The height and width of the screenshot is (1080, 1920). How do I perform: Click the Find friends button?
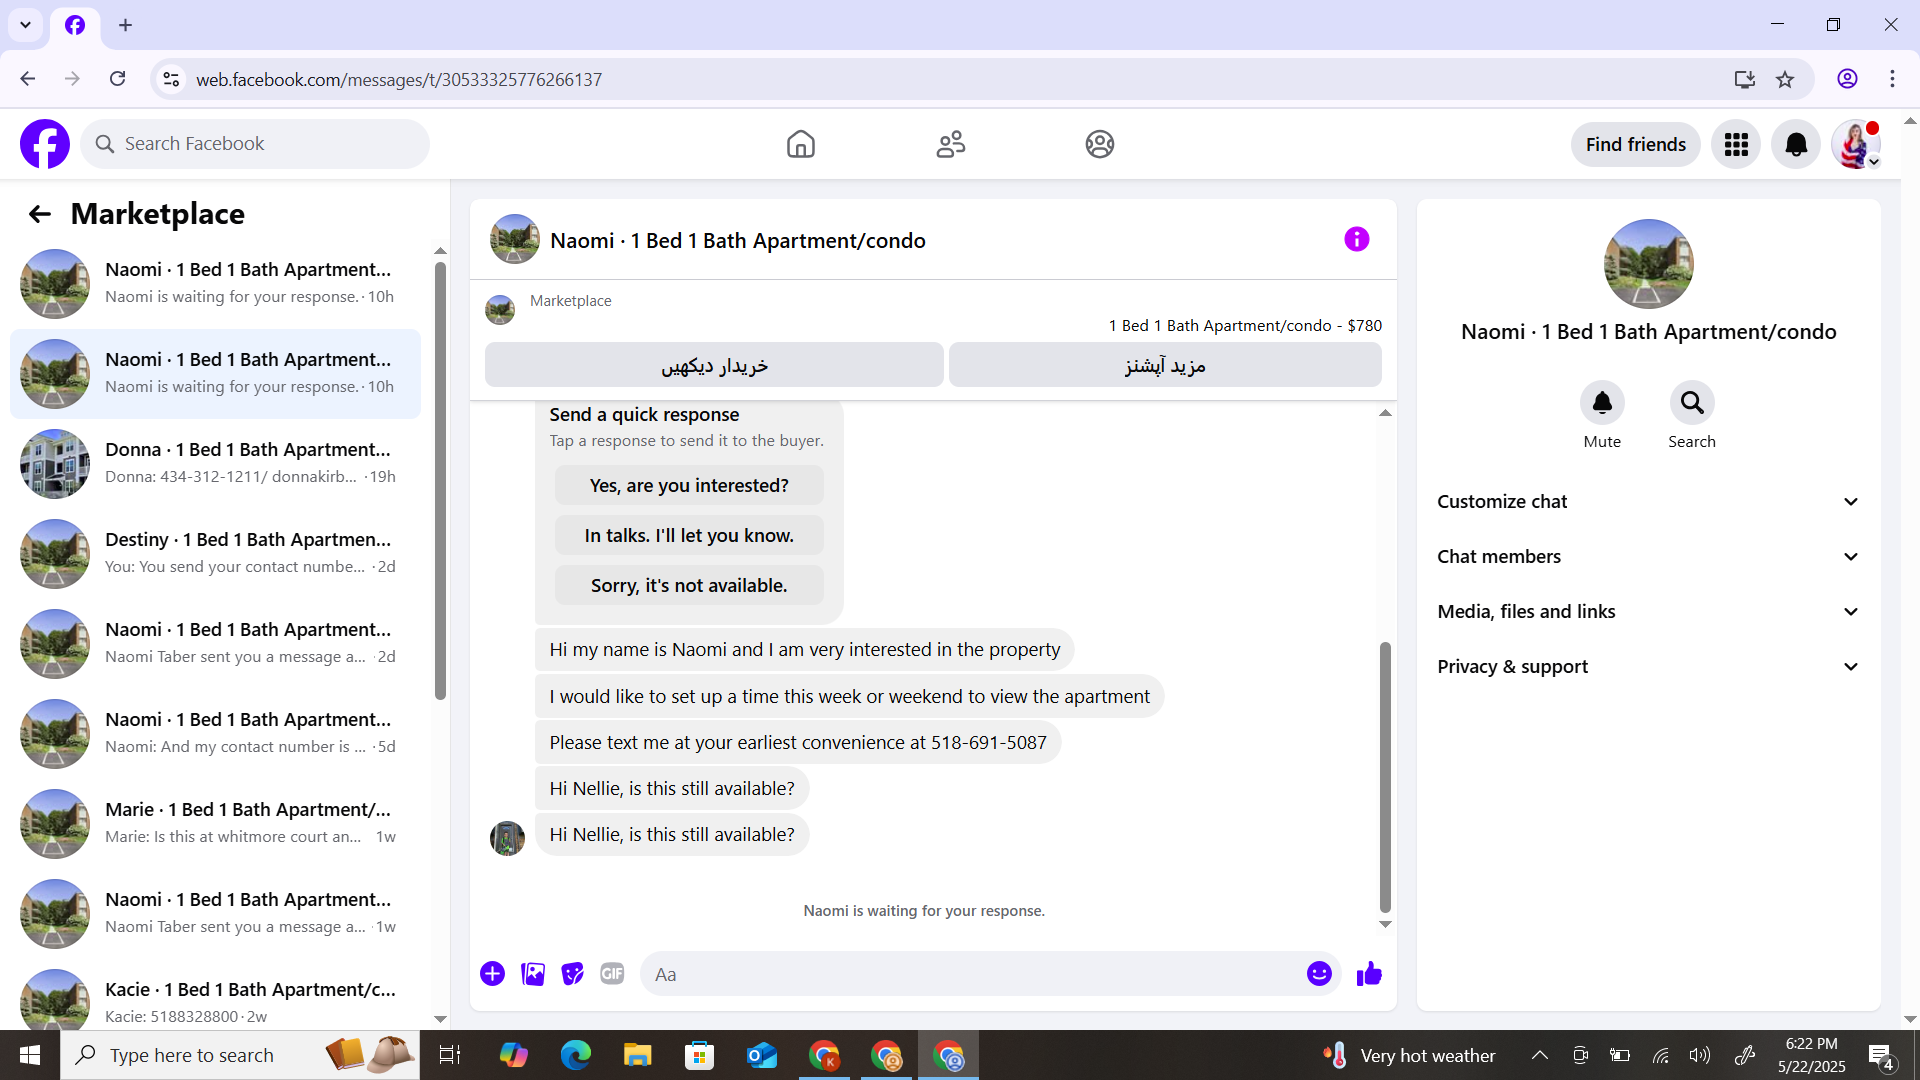tap(1636, 145)
